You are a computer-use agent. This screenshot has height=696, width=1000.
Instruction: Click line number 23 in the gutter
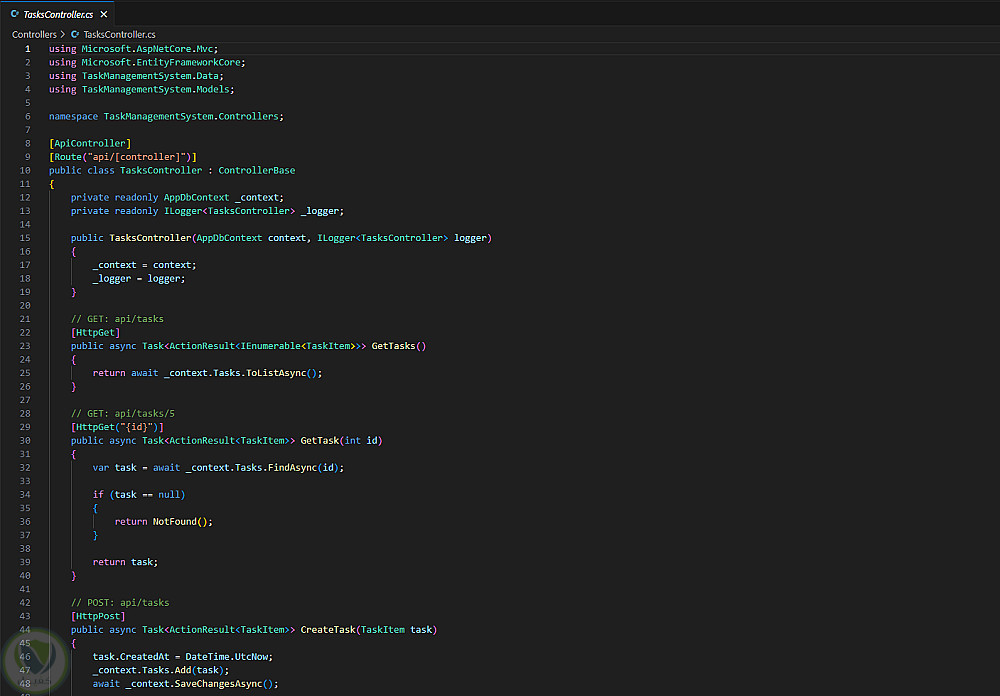tap(25, 346)
